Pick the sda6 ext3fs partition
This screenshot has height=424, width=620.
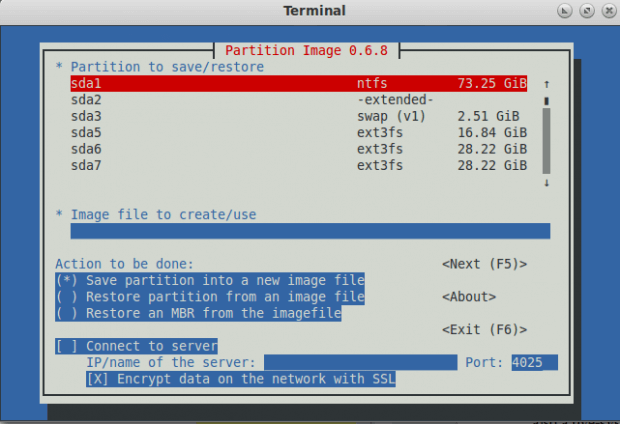(x=299, y=149)
